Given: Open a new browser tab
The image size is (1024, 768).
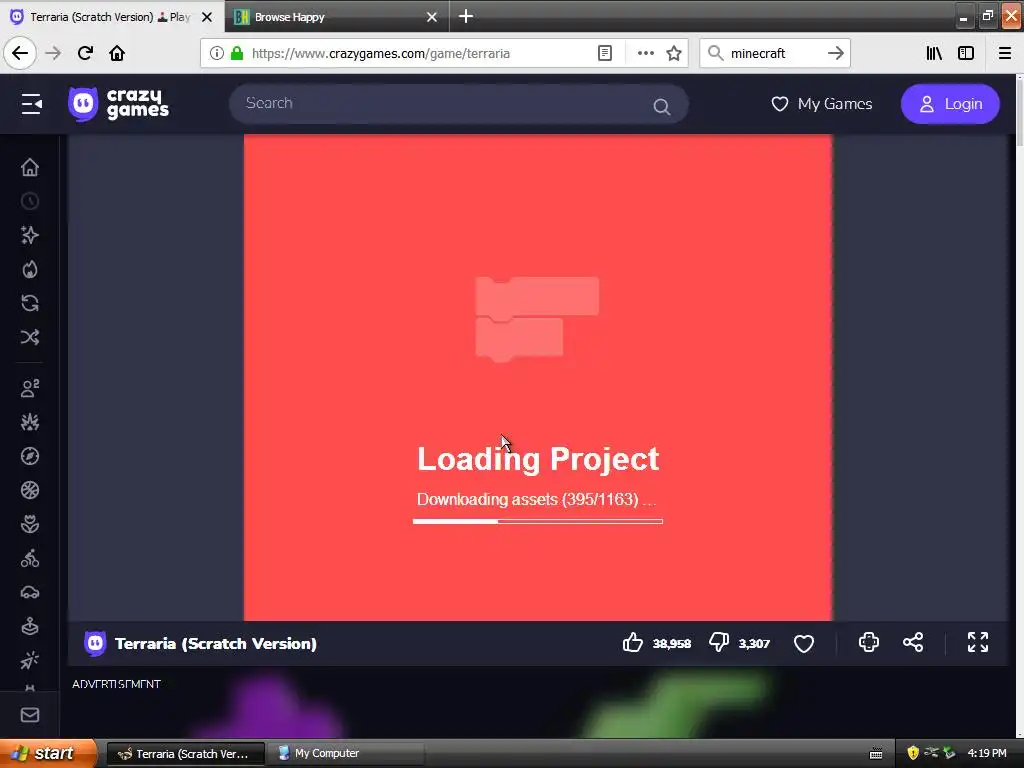Looking at the screenshot, I should [466, 16].
